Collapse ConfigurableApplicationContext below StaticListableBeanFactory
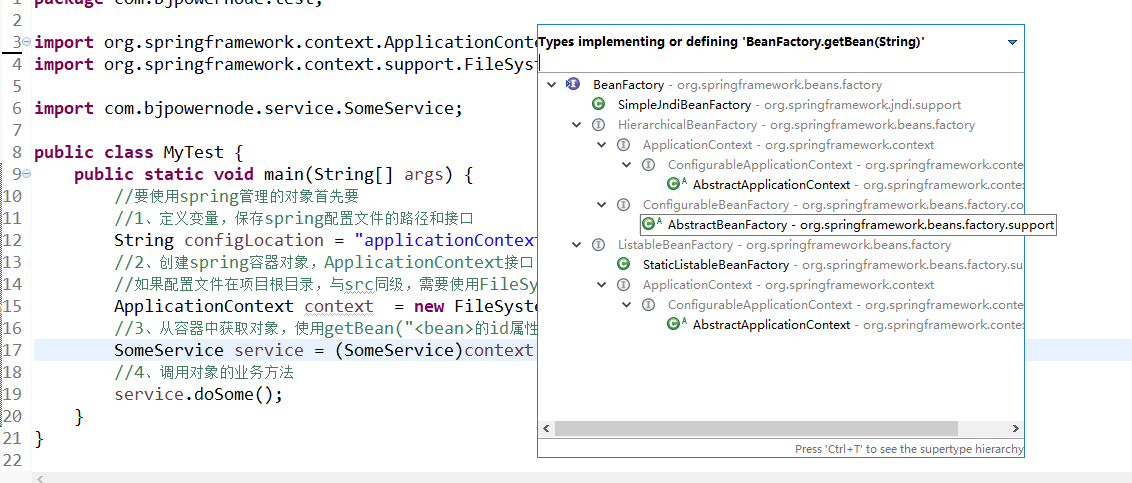 tap(627, 305)
